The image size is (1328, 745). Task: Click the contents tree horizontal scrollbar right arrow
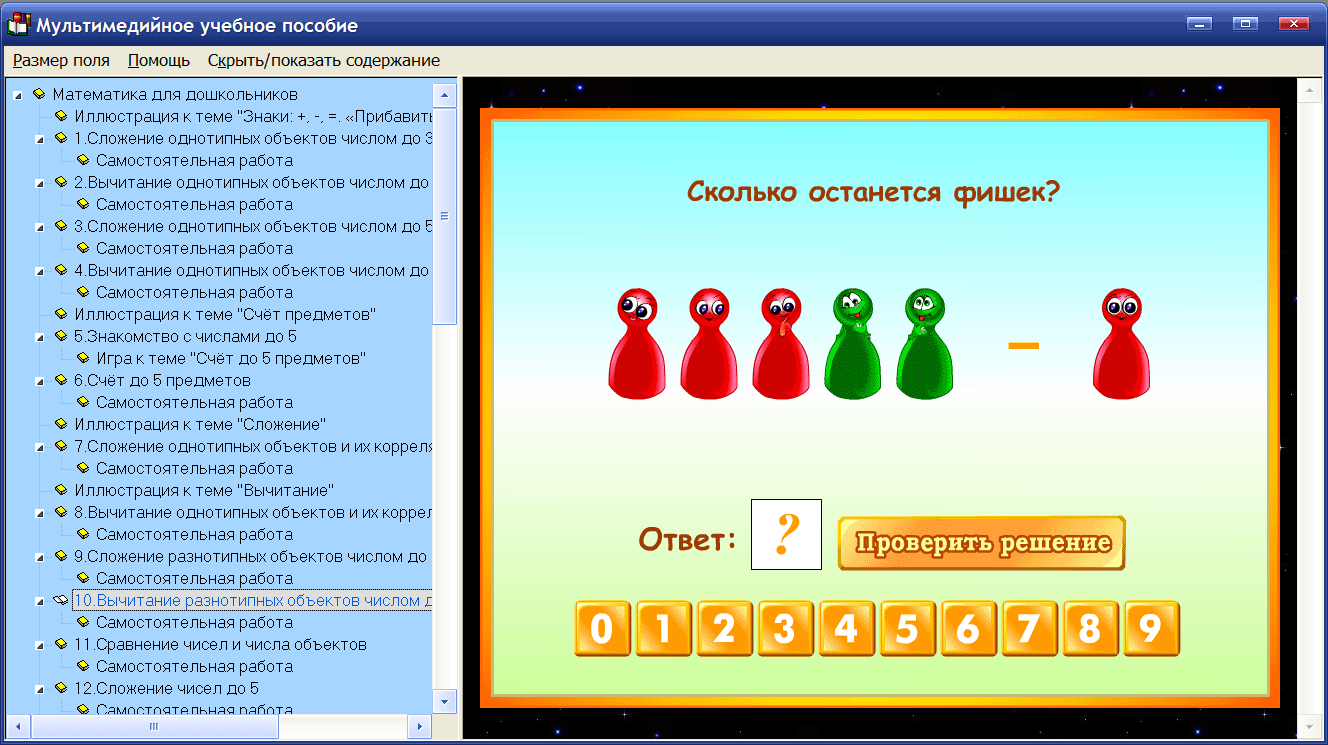[x=420, y=726]
